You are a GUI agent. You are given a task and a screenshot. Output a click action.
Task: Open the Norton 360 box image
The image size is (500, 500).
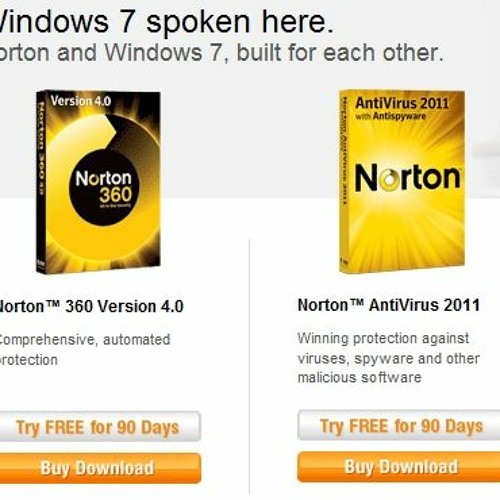pyautogui.click(x=98, y=182)
